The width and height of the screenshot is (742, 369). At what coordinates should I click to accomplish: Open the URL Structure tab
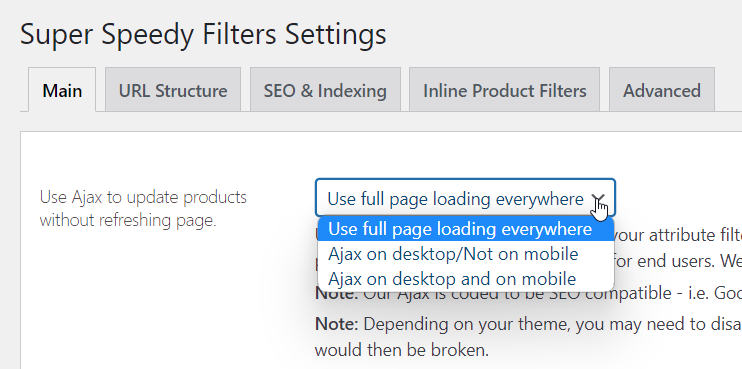pos(173,90)
